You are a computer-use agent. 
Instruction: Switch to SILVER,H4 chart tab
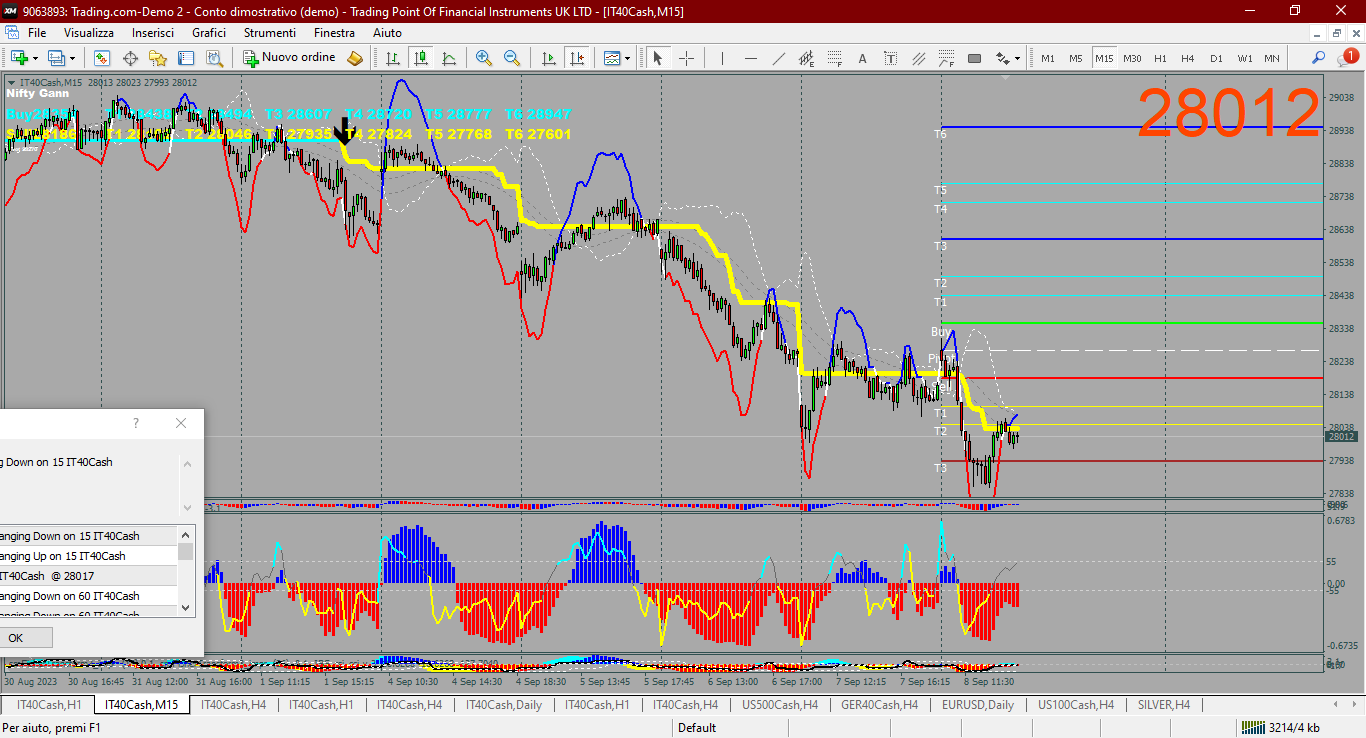1164,705
